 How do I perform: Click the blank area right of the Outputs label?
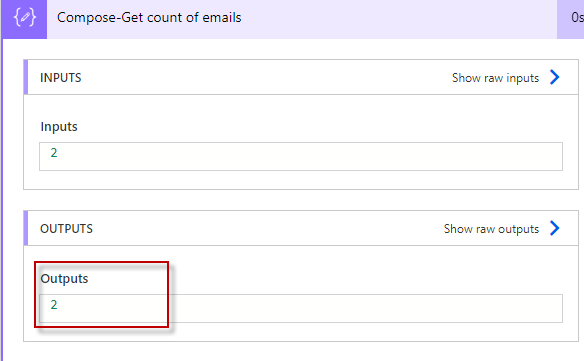tap(365, 278)
